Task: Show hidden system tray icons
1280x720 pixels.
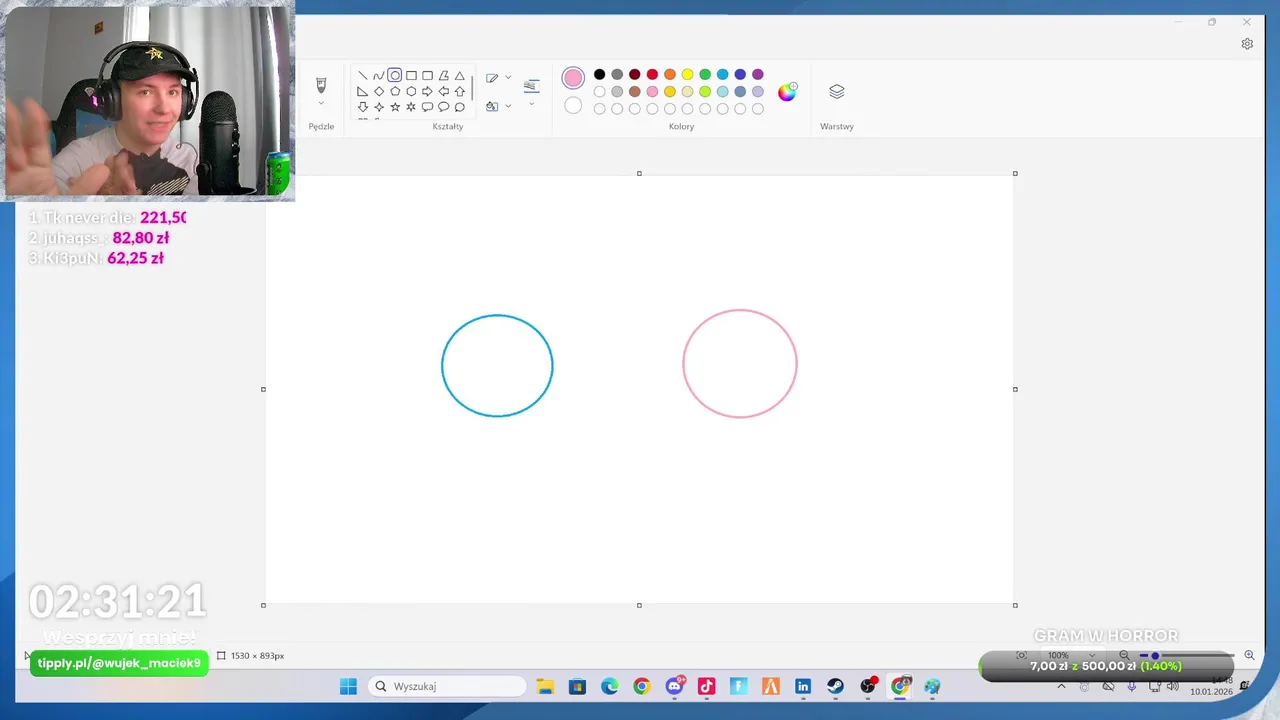Action: point(1061,686)
